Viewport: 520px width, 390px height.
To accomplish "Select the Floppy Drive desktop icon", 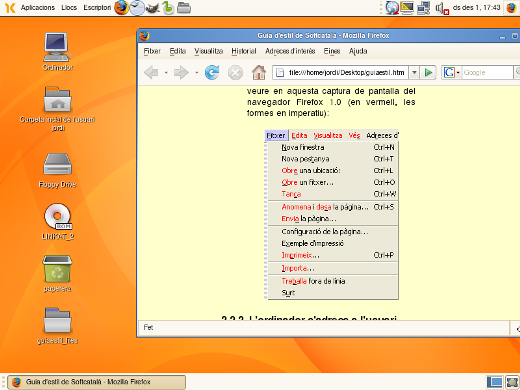I will pos(57,171).
